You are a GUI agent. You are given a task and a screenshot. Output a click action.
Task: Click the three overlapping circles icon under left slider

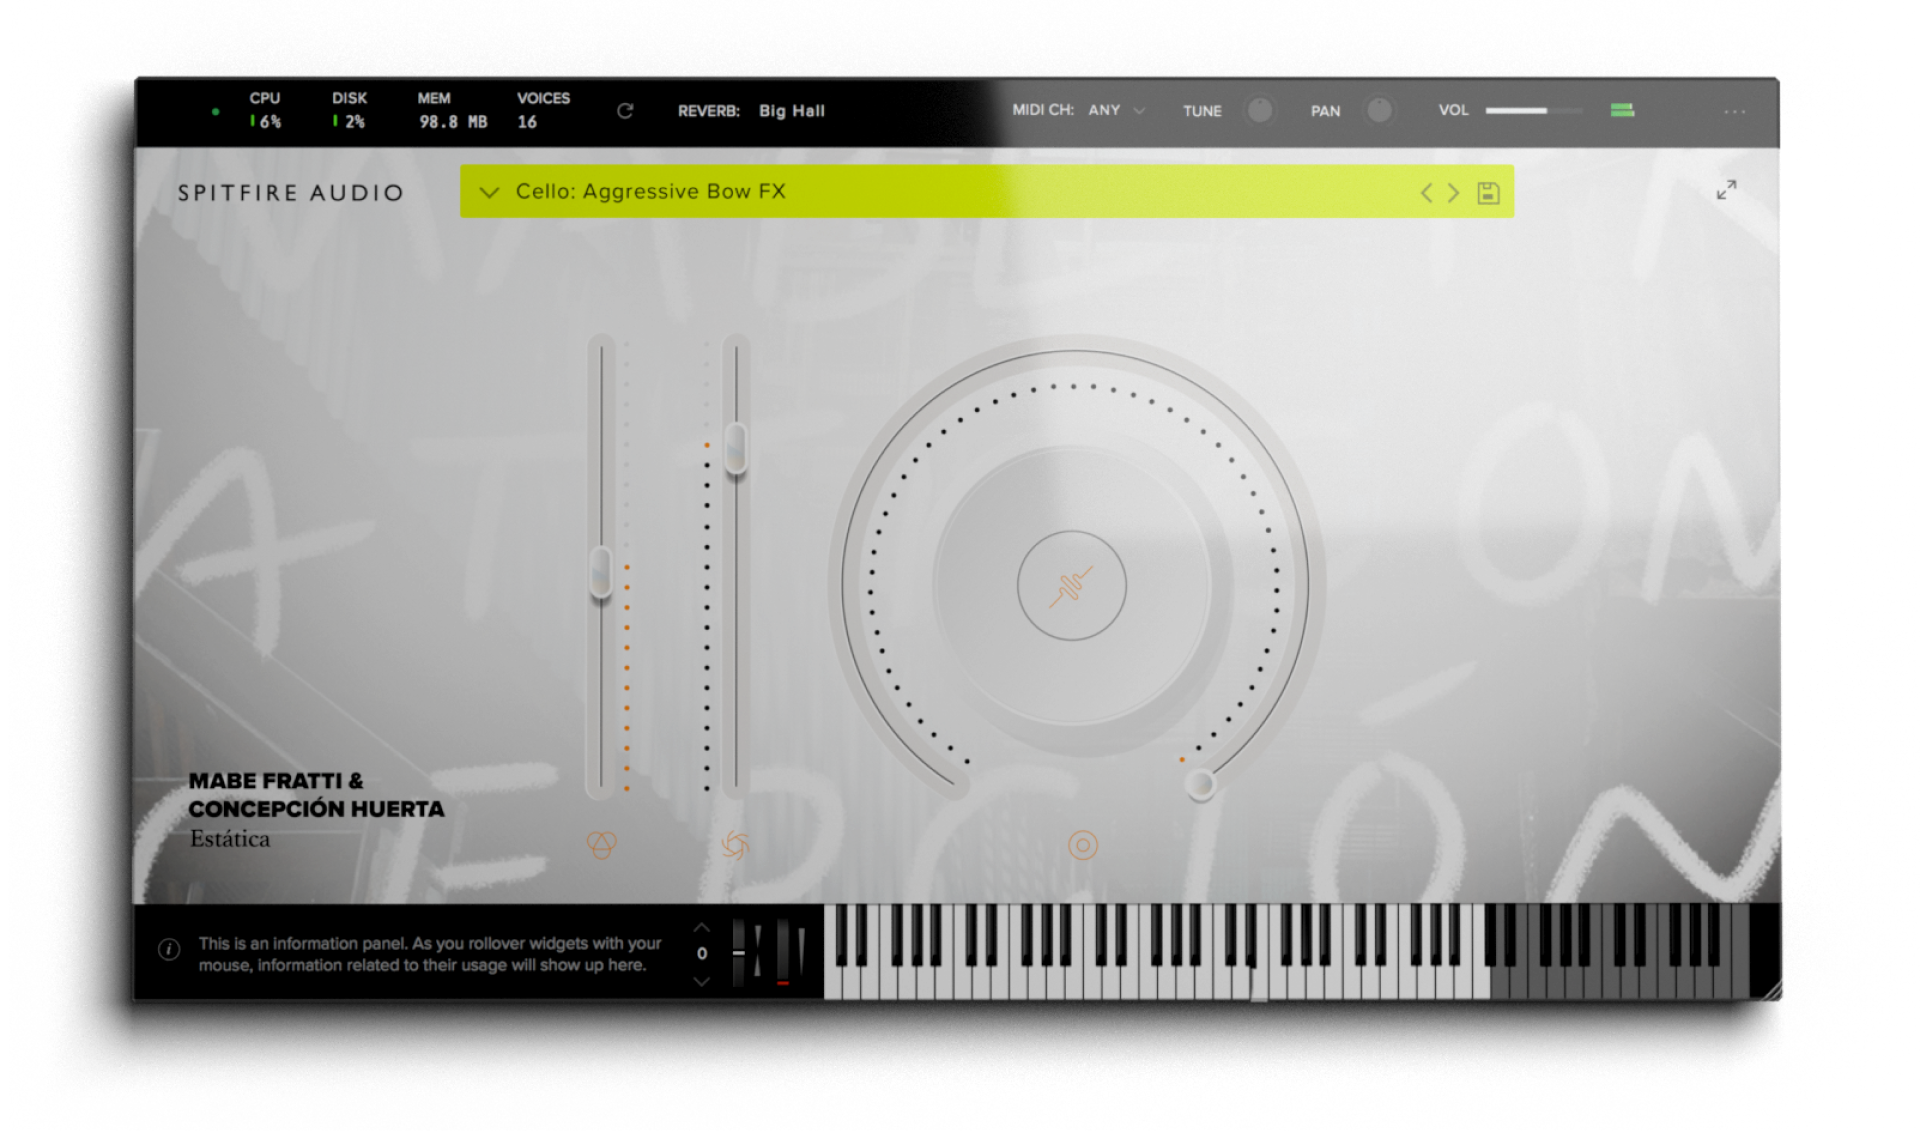click(601, 845)
